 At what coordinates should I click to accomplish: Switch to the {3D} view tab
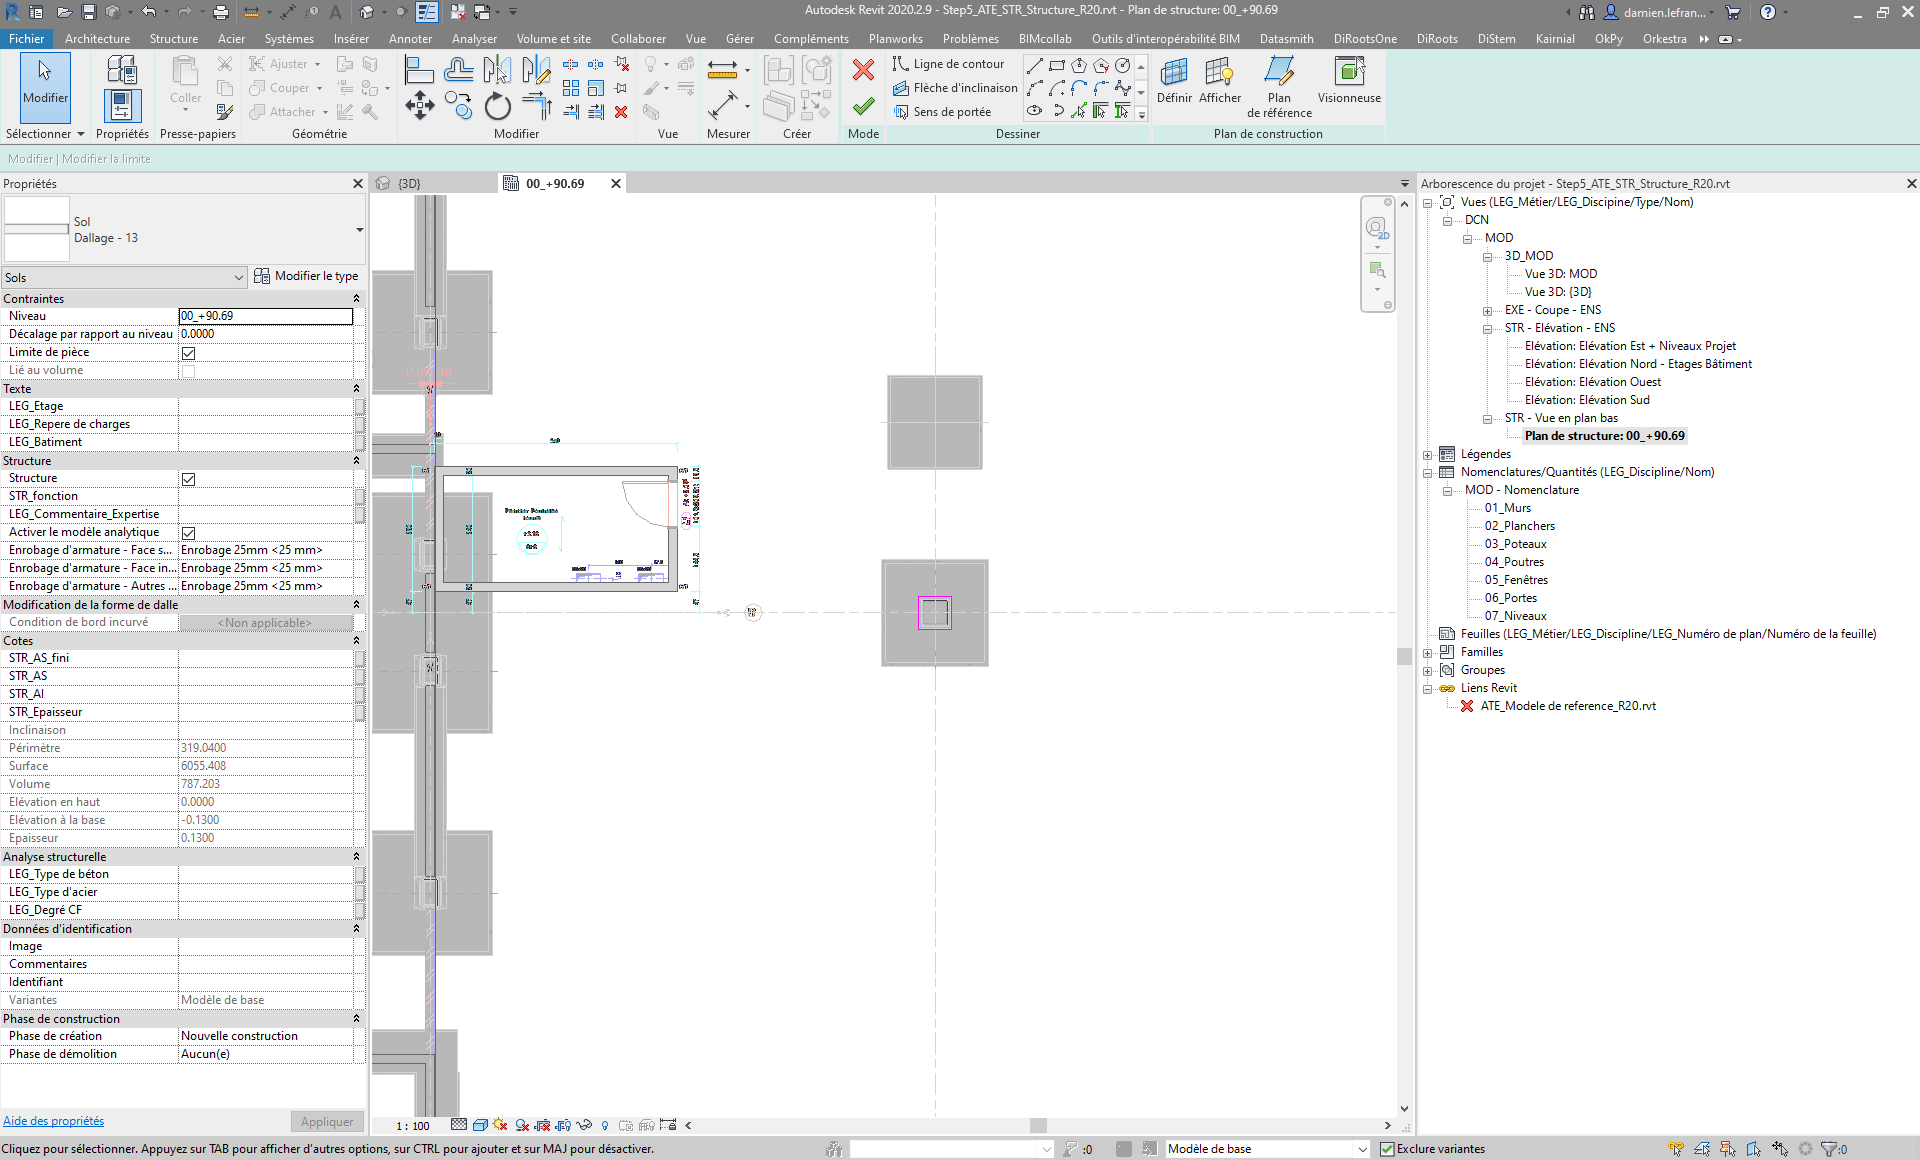point(410,184)
